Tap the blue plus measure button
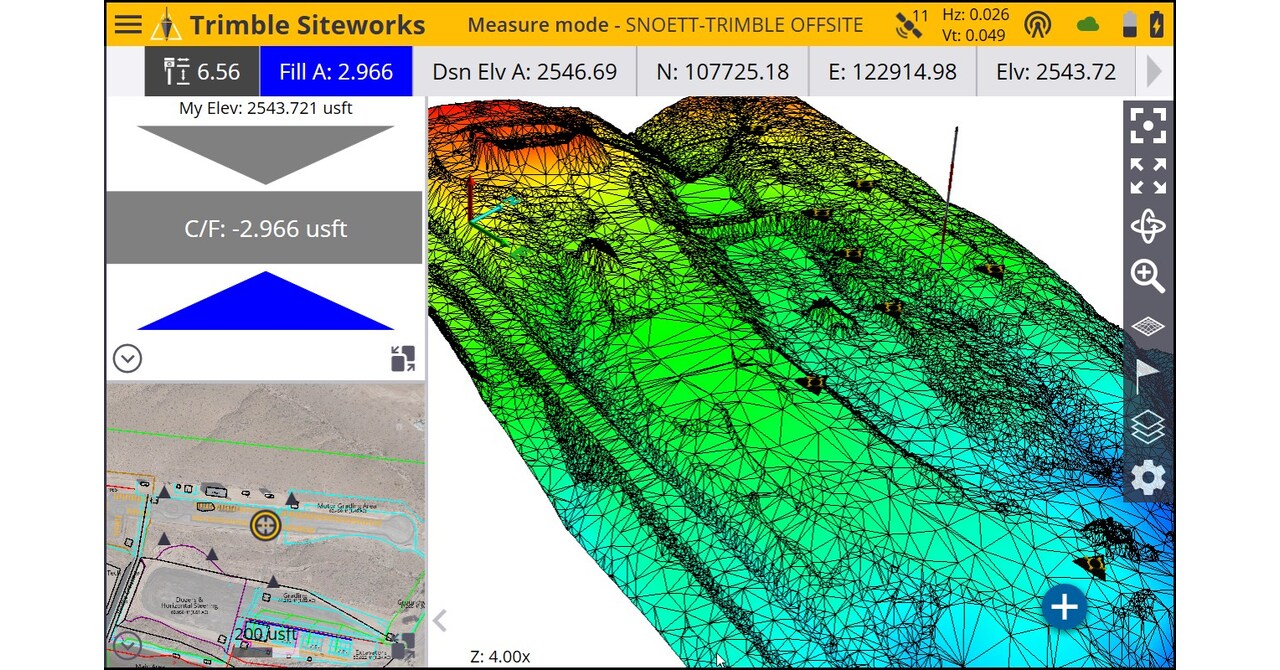This screenshot has width=1280, height=670. 1064,606
